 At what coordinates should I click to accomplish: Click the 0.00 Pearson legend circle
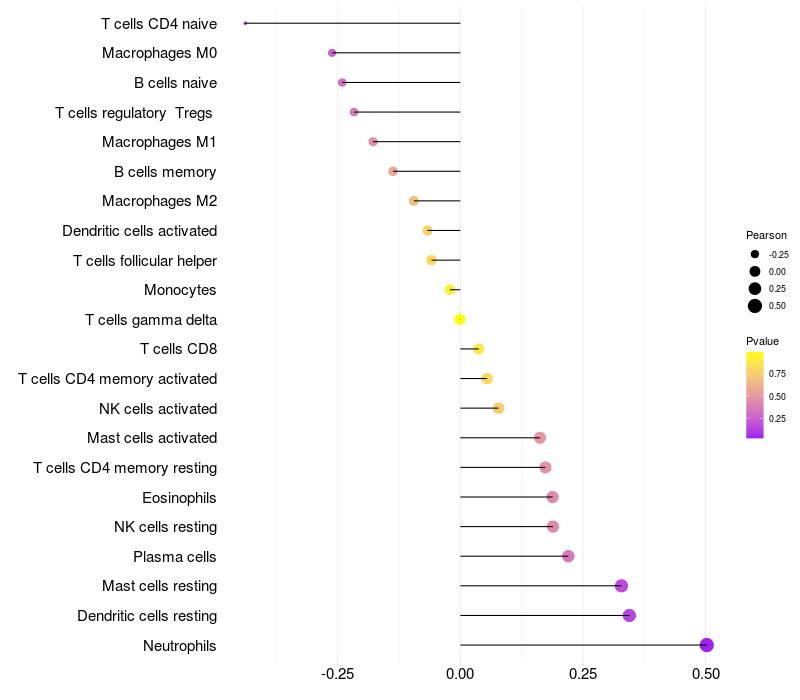coord(755,271)
